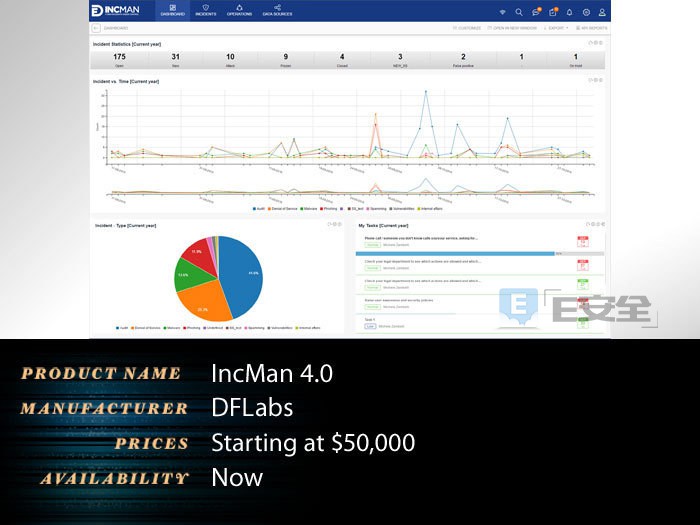The image size is (700, 525).
Task: Toggle Audit in pie chart legend
Action: click(x=122, y=328)
